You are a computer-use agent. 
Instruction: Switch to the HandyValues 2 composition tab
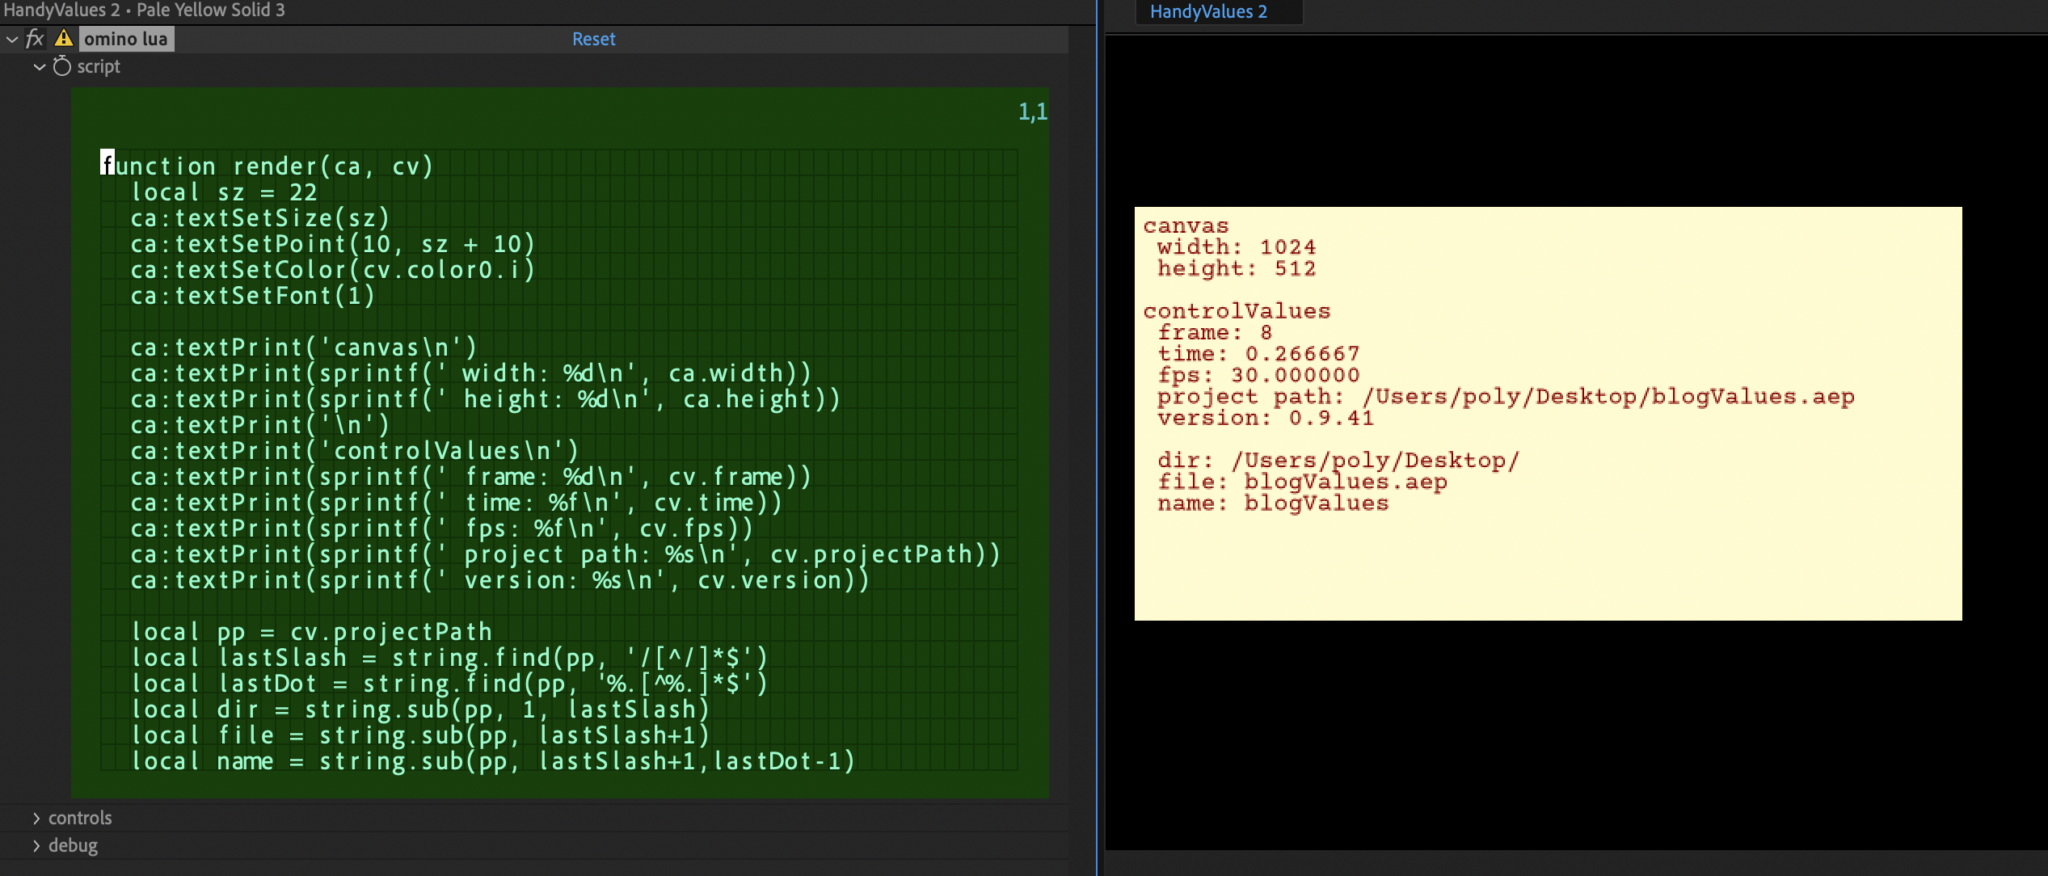(1208, 12)
